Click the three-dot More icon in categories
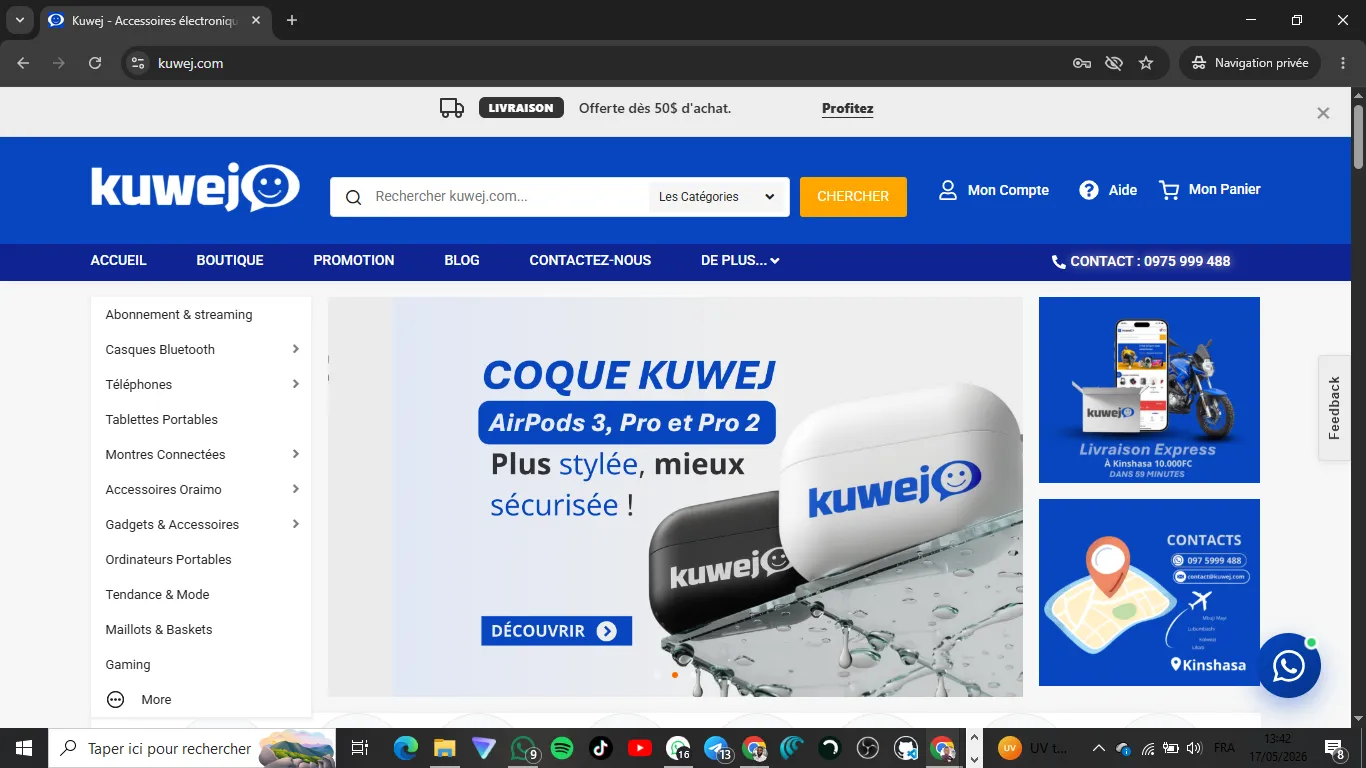This screenshot has width=1366, height=768. pyautogui.click(x=115, y=700)
